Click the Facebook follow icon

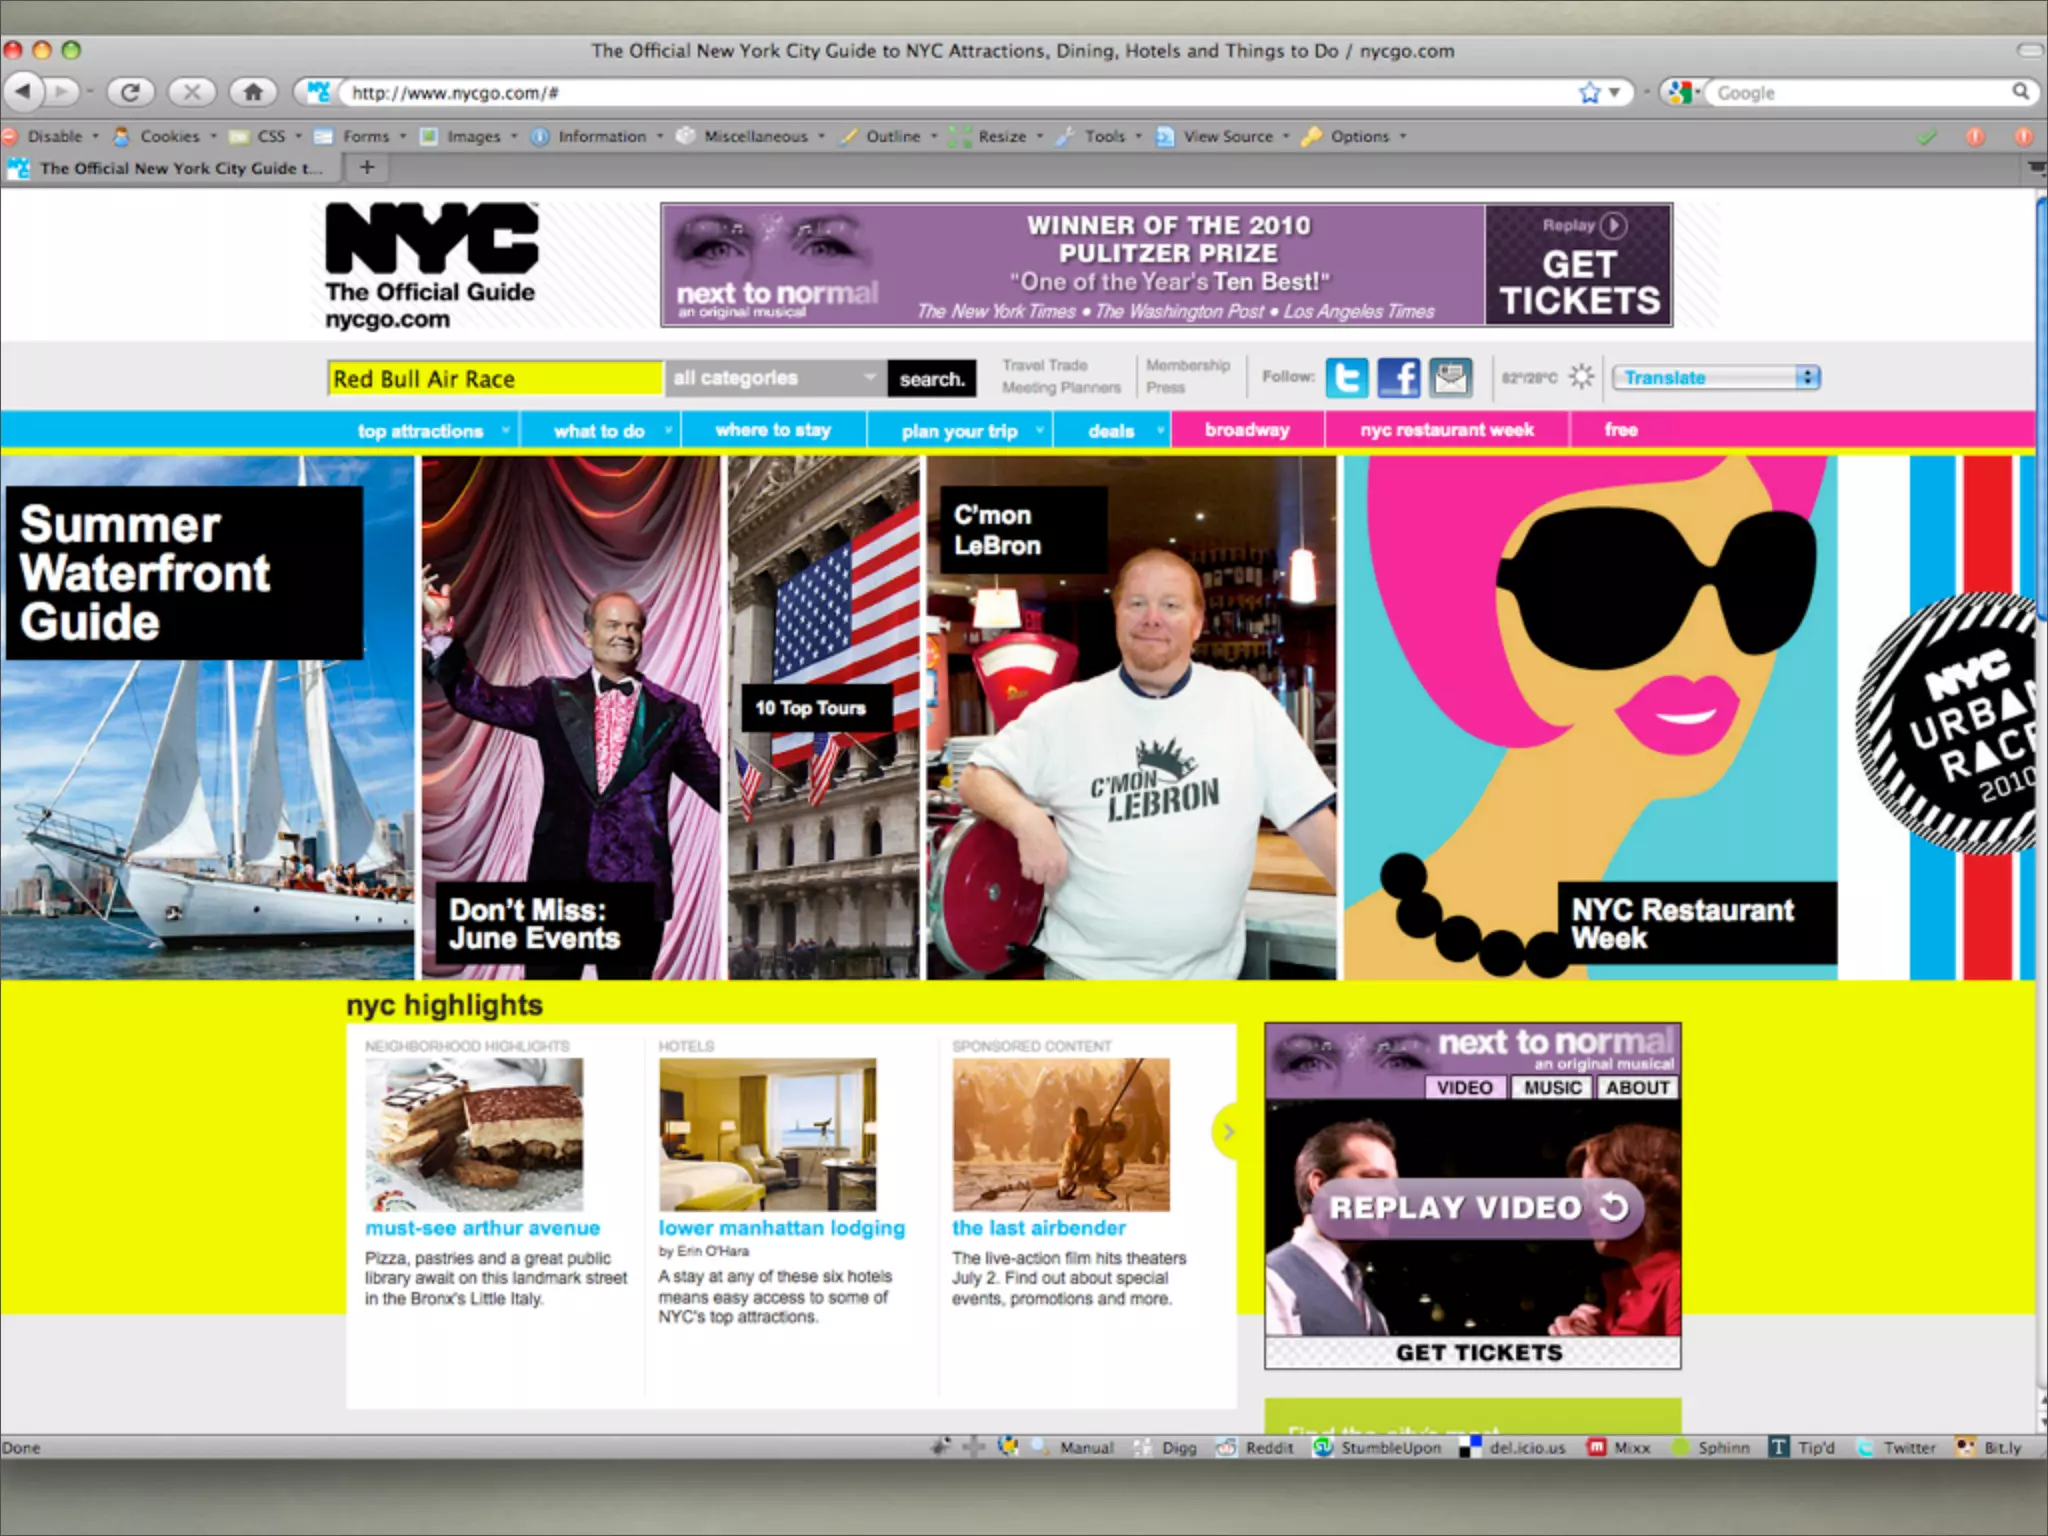(1398, 378)
